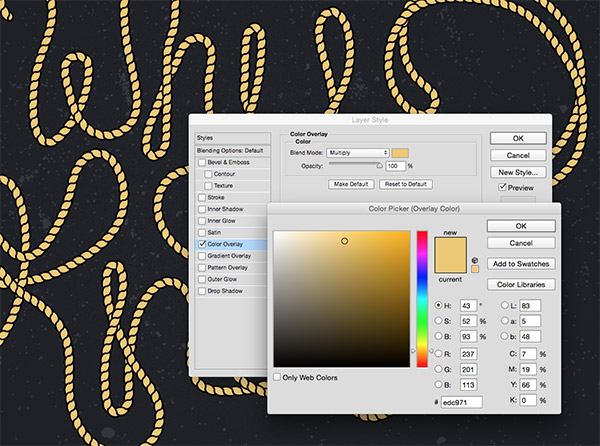The image size is (600, 446).
Task: Click the Opacity slider handle
Action: [x=379, y=168]
